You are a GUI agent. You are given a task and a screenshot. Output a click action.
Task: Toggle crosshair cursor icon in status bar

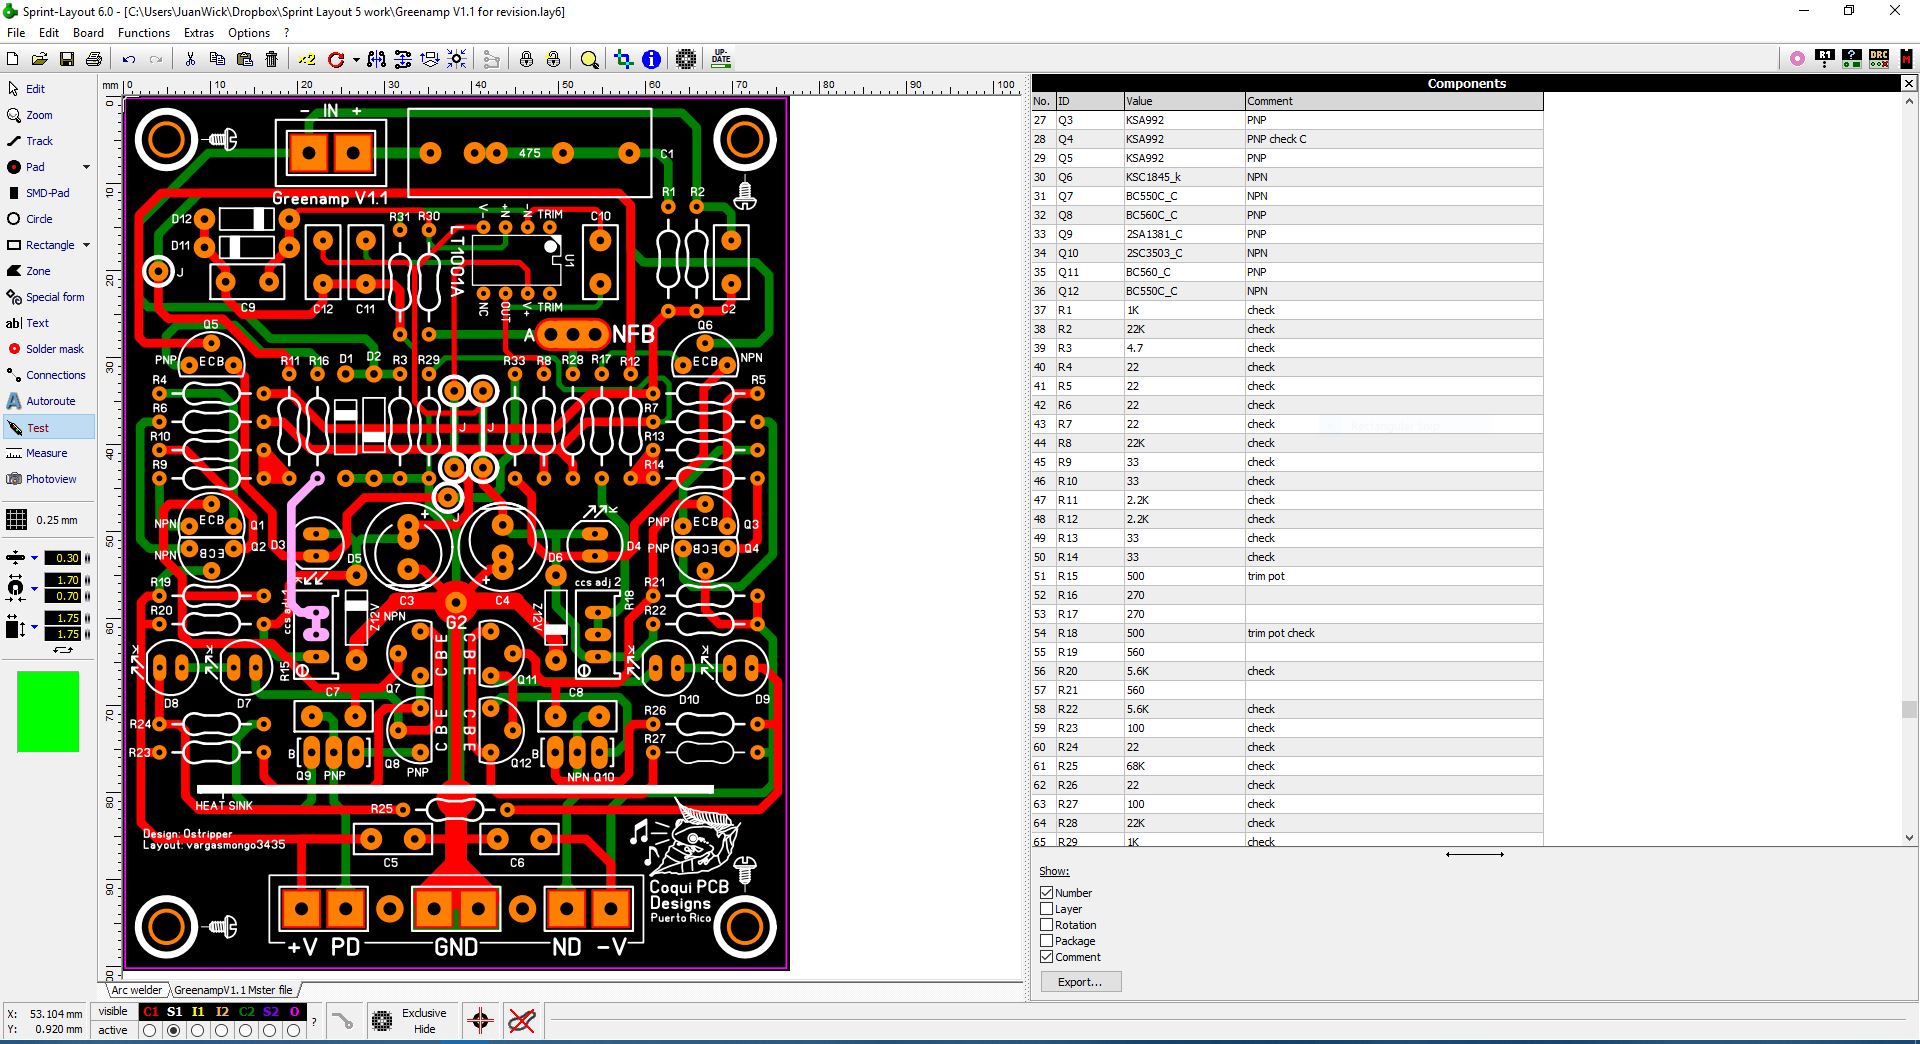(x=480, y=1021)
